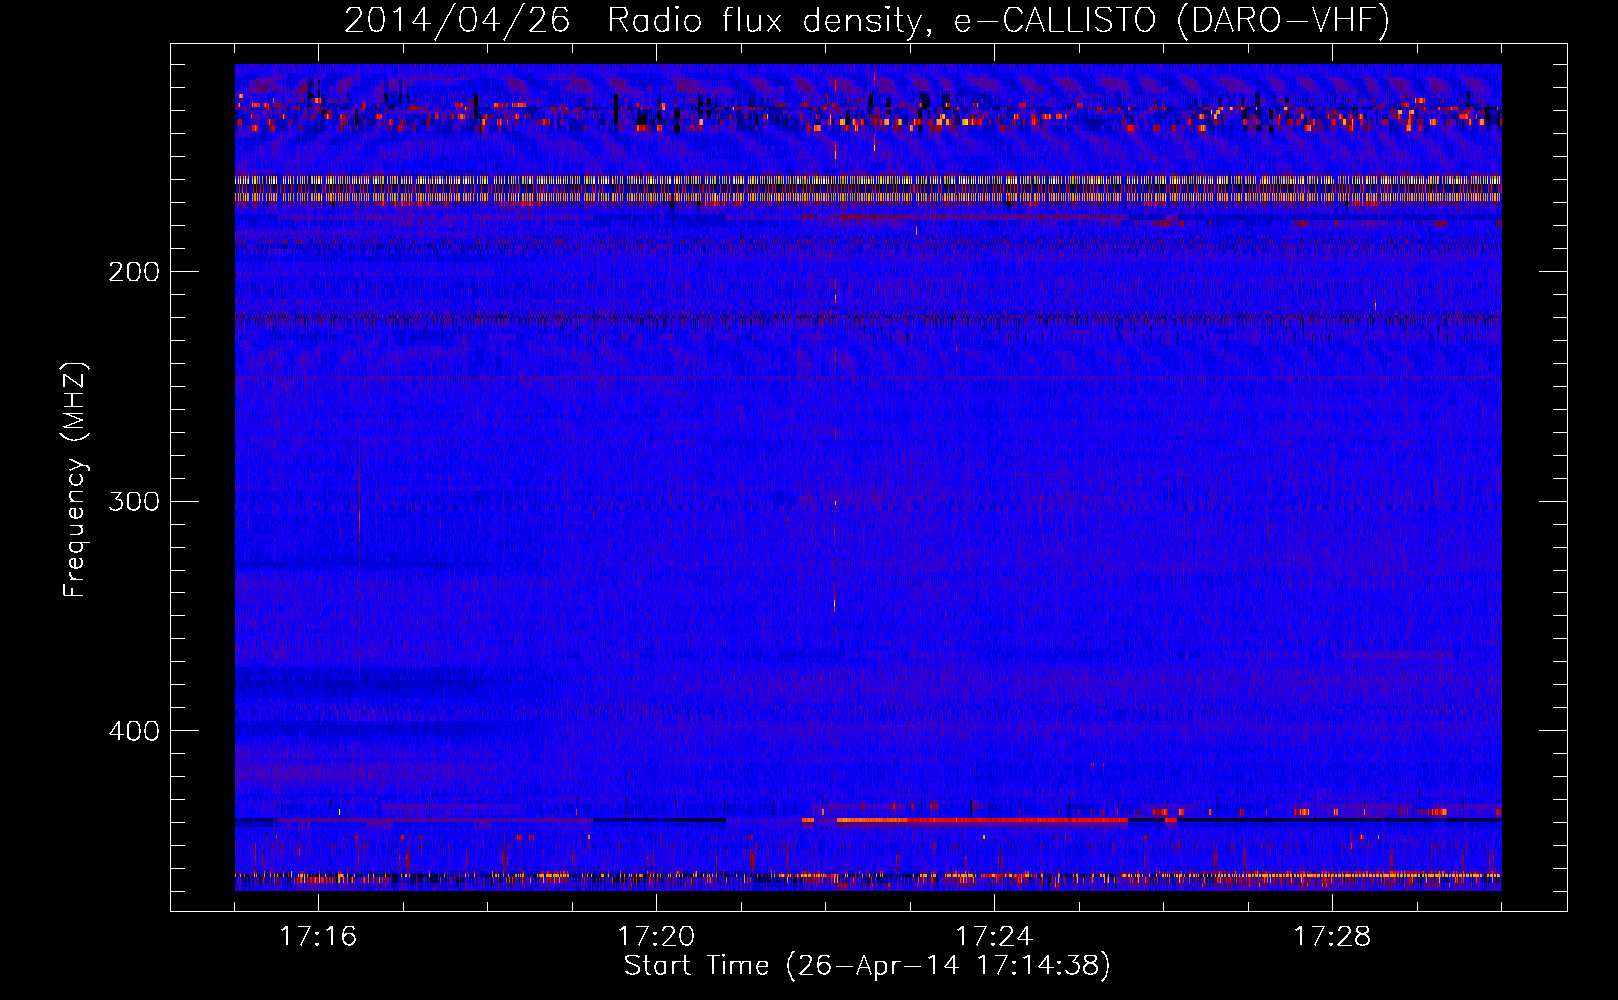Screen dimensions: 1618x1000
Task: Click the long red emission streak near 440 MHz
Action: coord(982,820)
